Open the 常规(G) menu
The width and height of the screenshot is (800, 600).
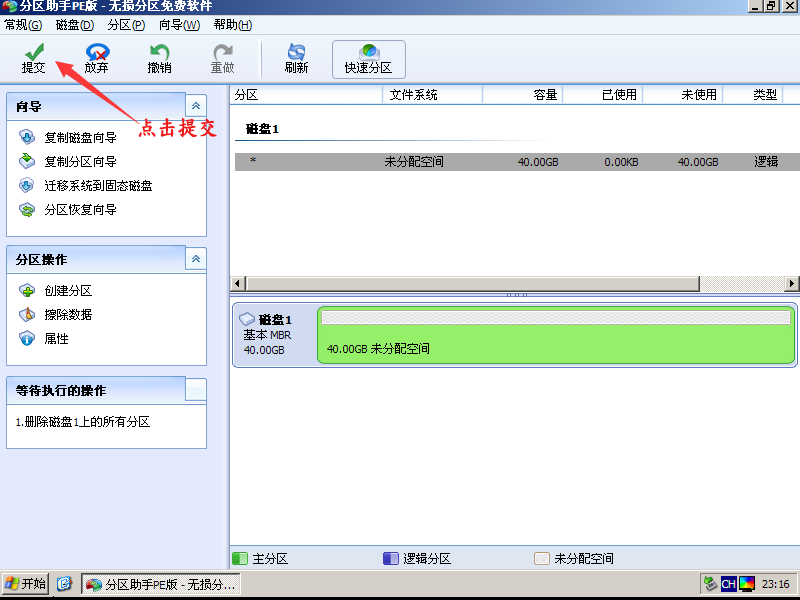coord(23,24)
